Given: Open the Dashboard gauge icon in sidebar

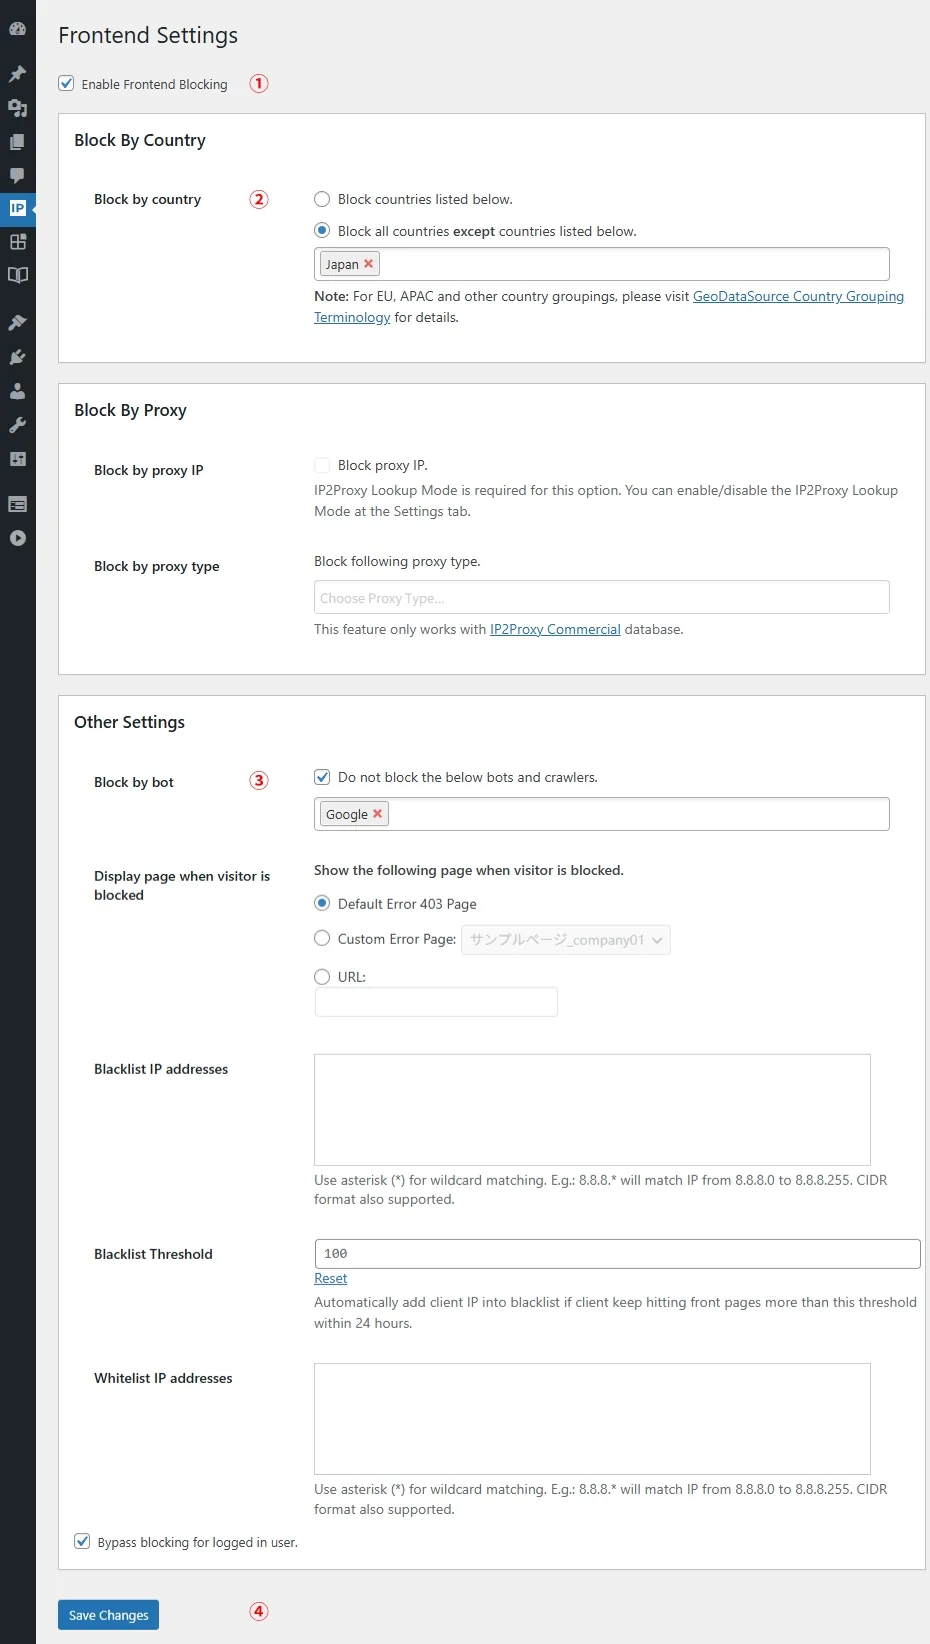Looking at the screenshot, I should pos(17,29).
